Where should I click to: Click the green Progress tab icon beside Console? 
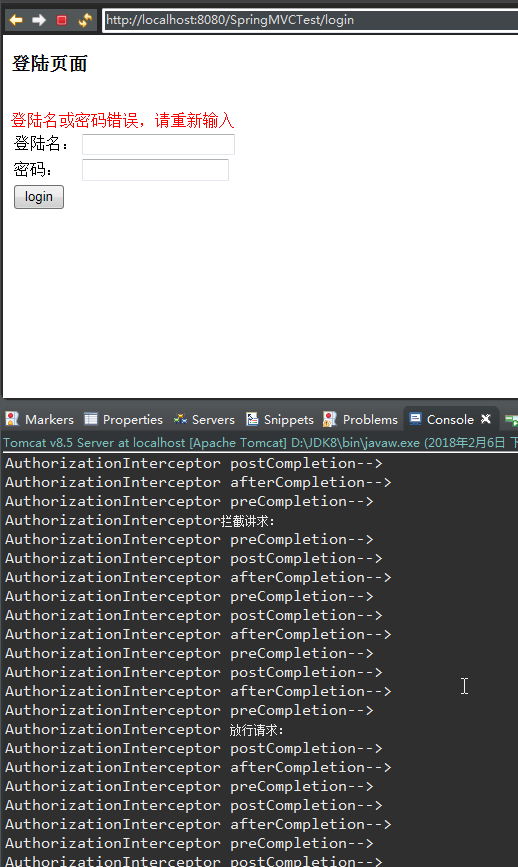coord(511,420)
